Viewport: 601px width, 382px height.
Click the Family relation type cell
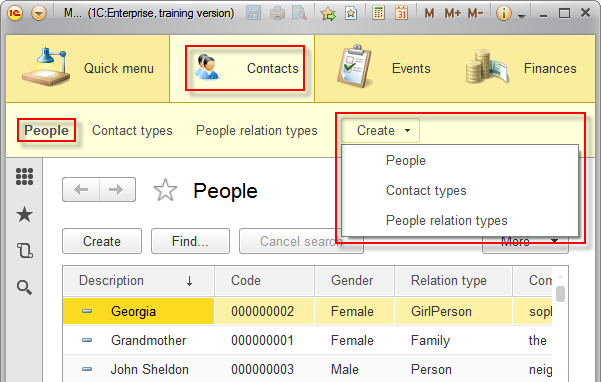453,340
